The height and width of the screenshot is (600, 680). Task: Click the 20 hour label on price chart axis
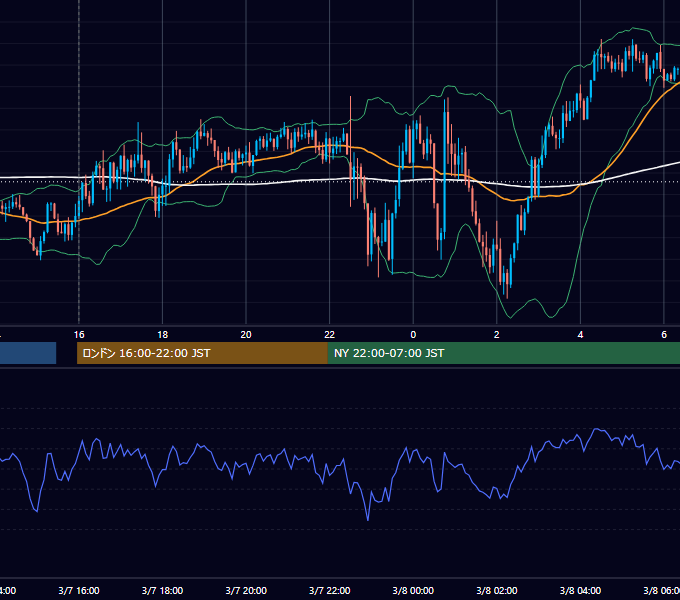point(246,335)
